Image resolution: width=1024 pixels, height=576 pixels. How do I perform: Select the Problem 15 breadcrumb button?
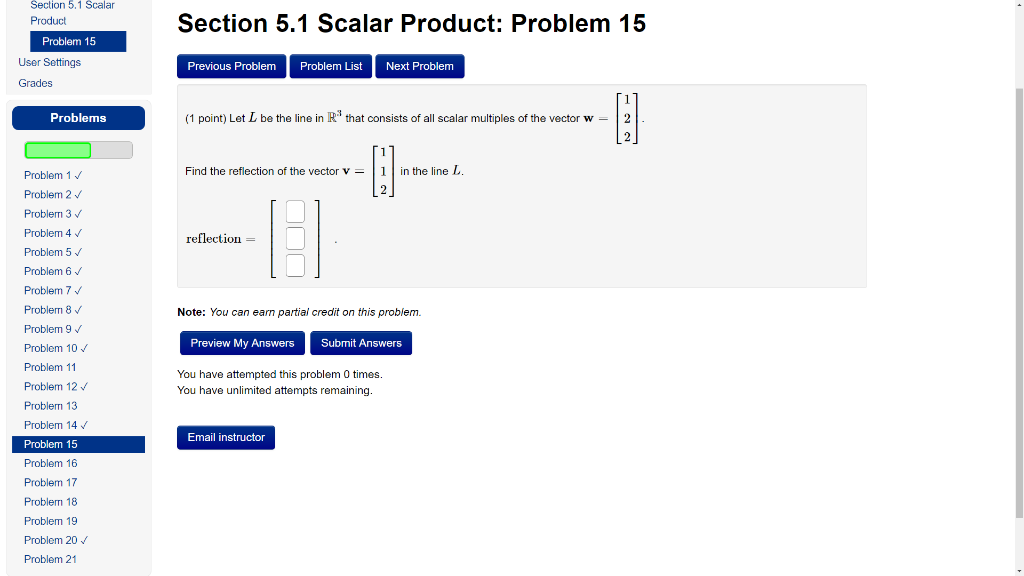[x=77, y=41]
